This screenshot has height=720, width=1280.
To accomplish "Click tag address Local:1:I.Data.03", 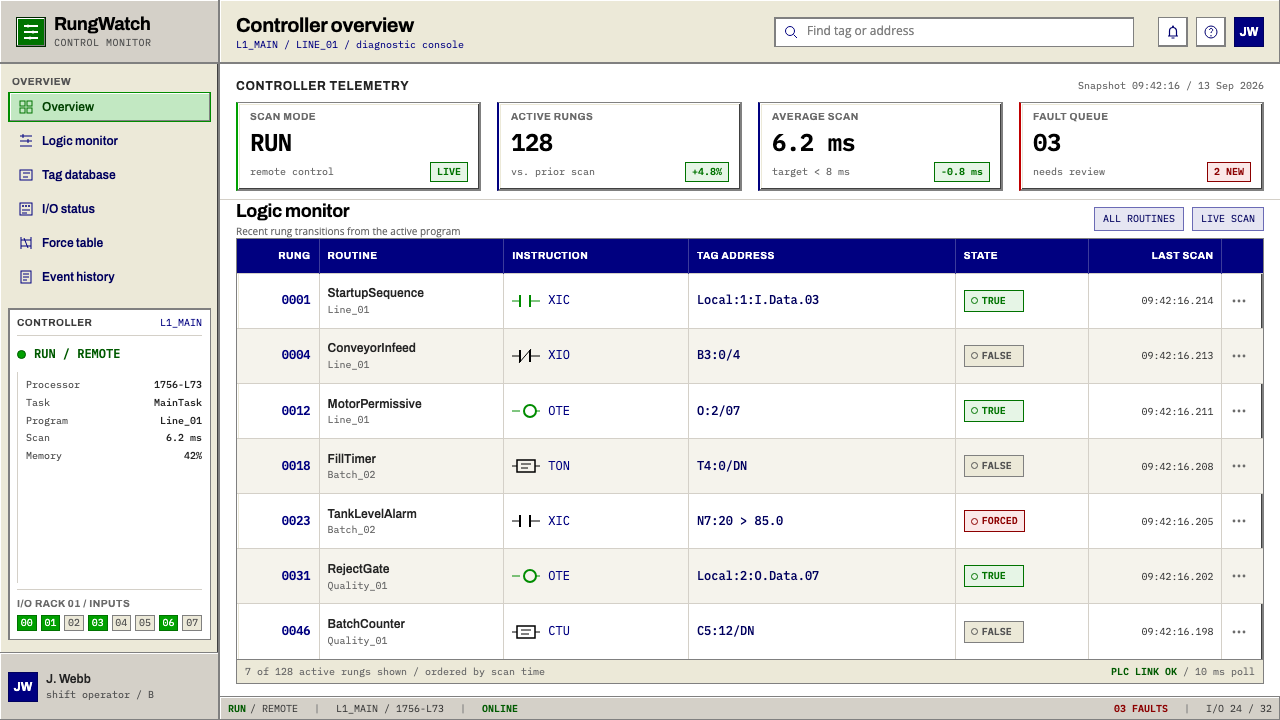I will point(758,300).
